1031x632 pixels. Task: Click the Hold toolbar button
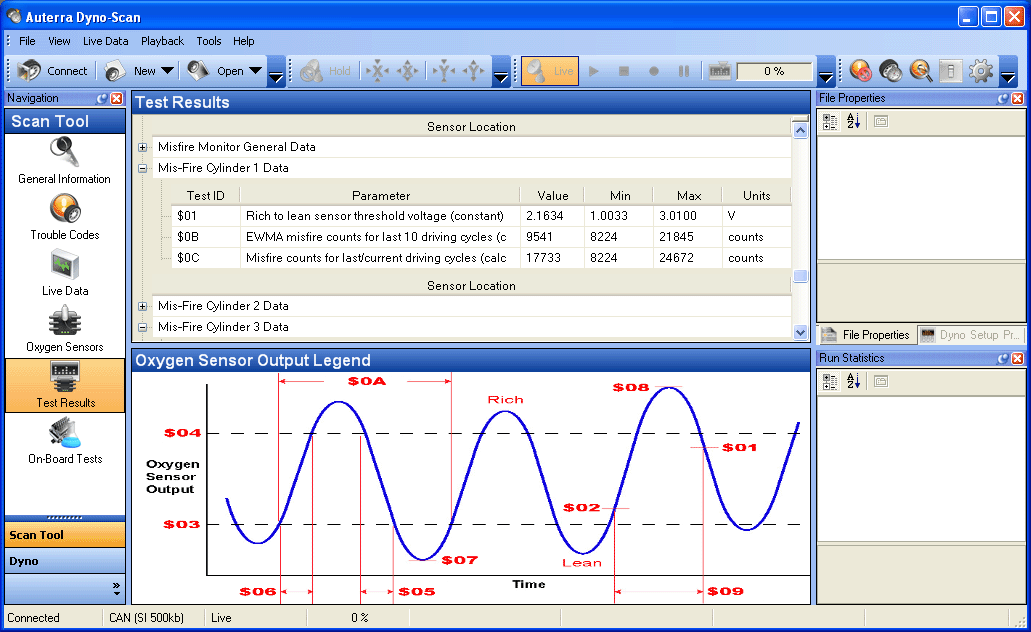click(325, 71)
